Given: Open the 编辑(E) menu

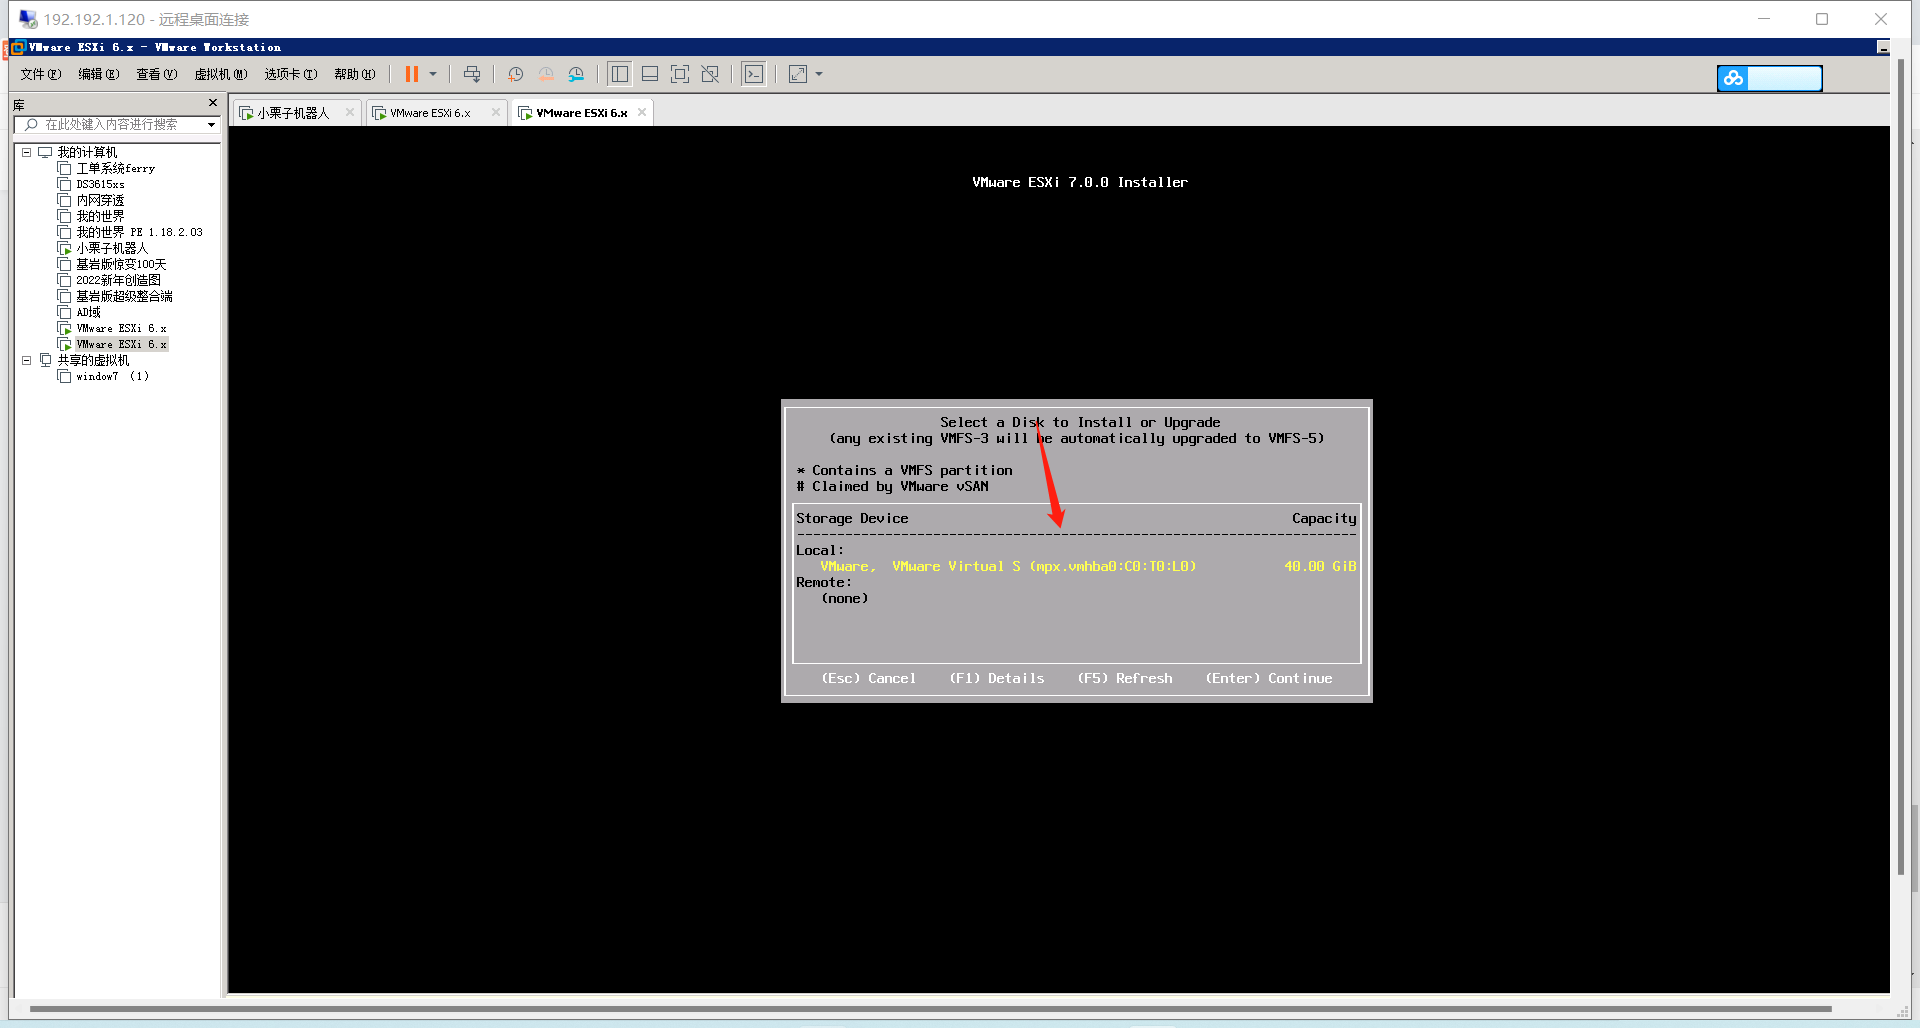Looking at the screenshot, I should (99, 74).
